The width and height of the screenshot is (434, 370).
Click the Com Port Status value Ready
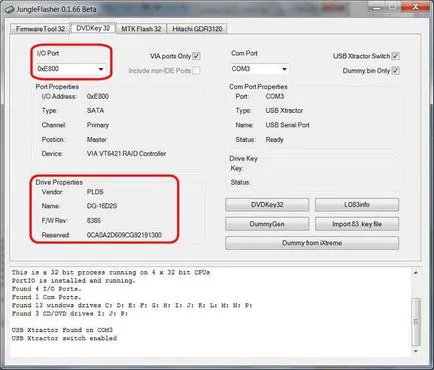coord(274,140)
